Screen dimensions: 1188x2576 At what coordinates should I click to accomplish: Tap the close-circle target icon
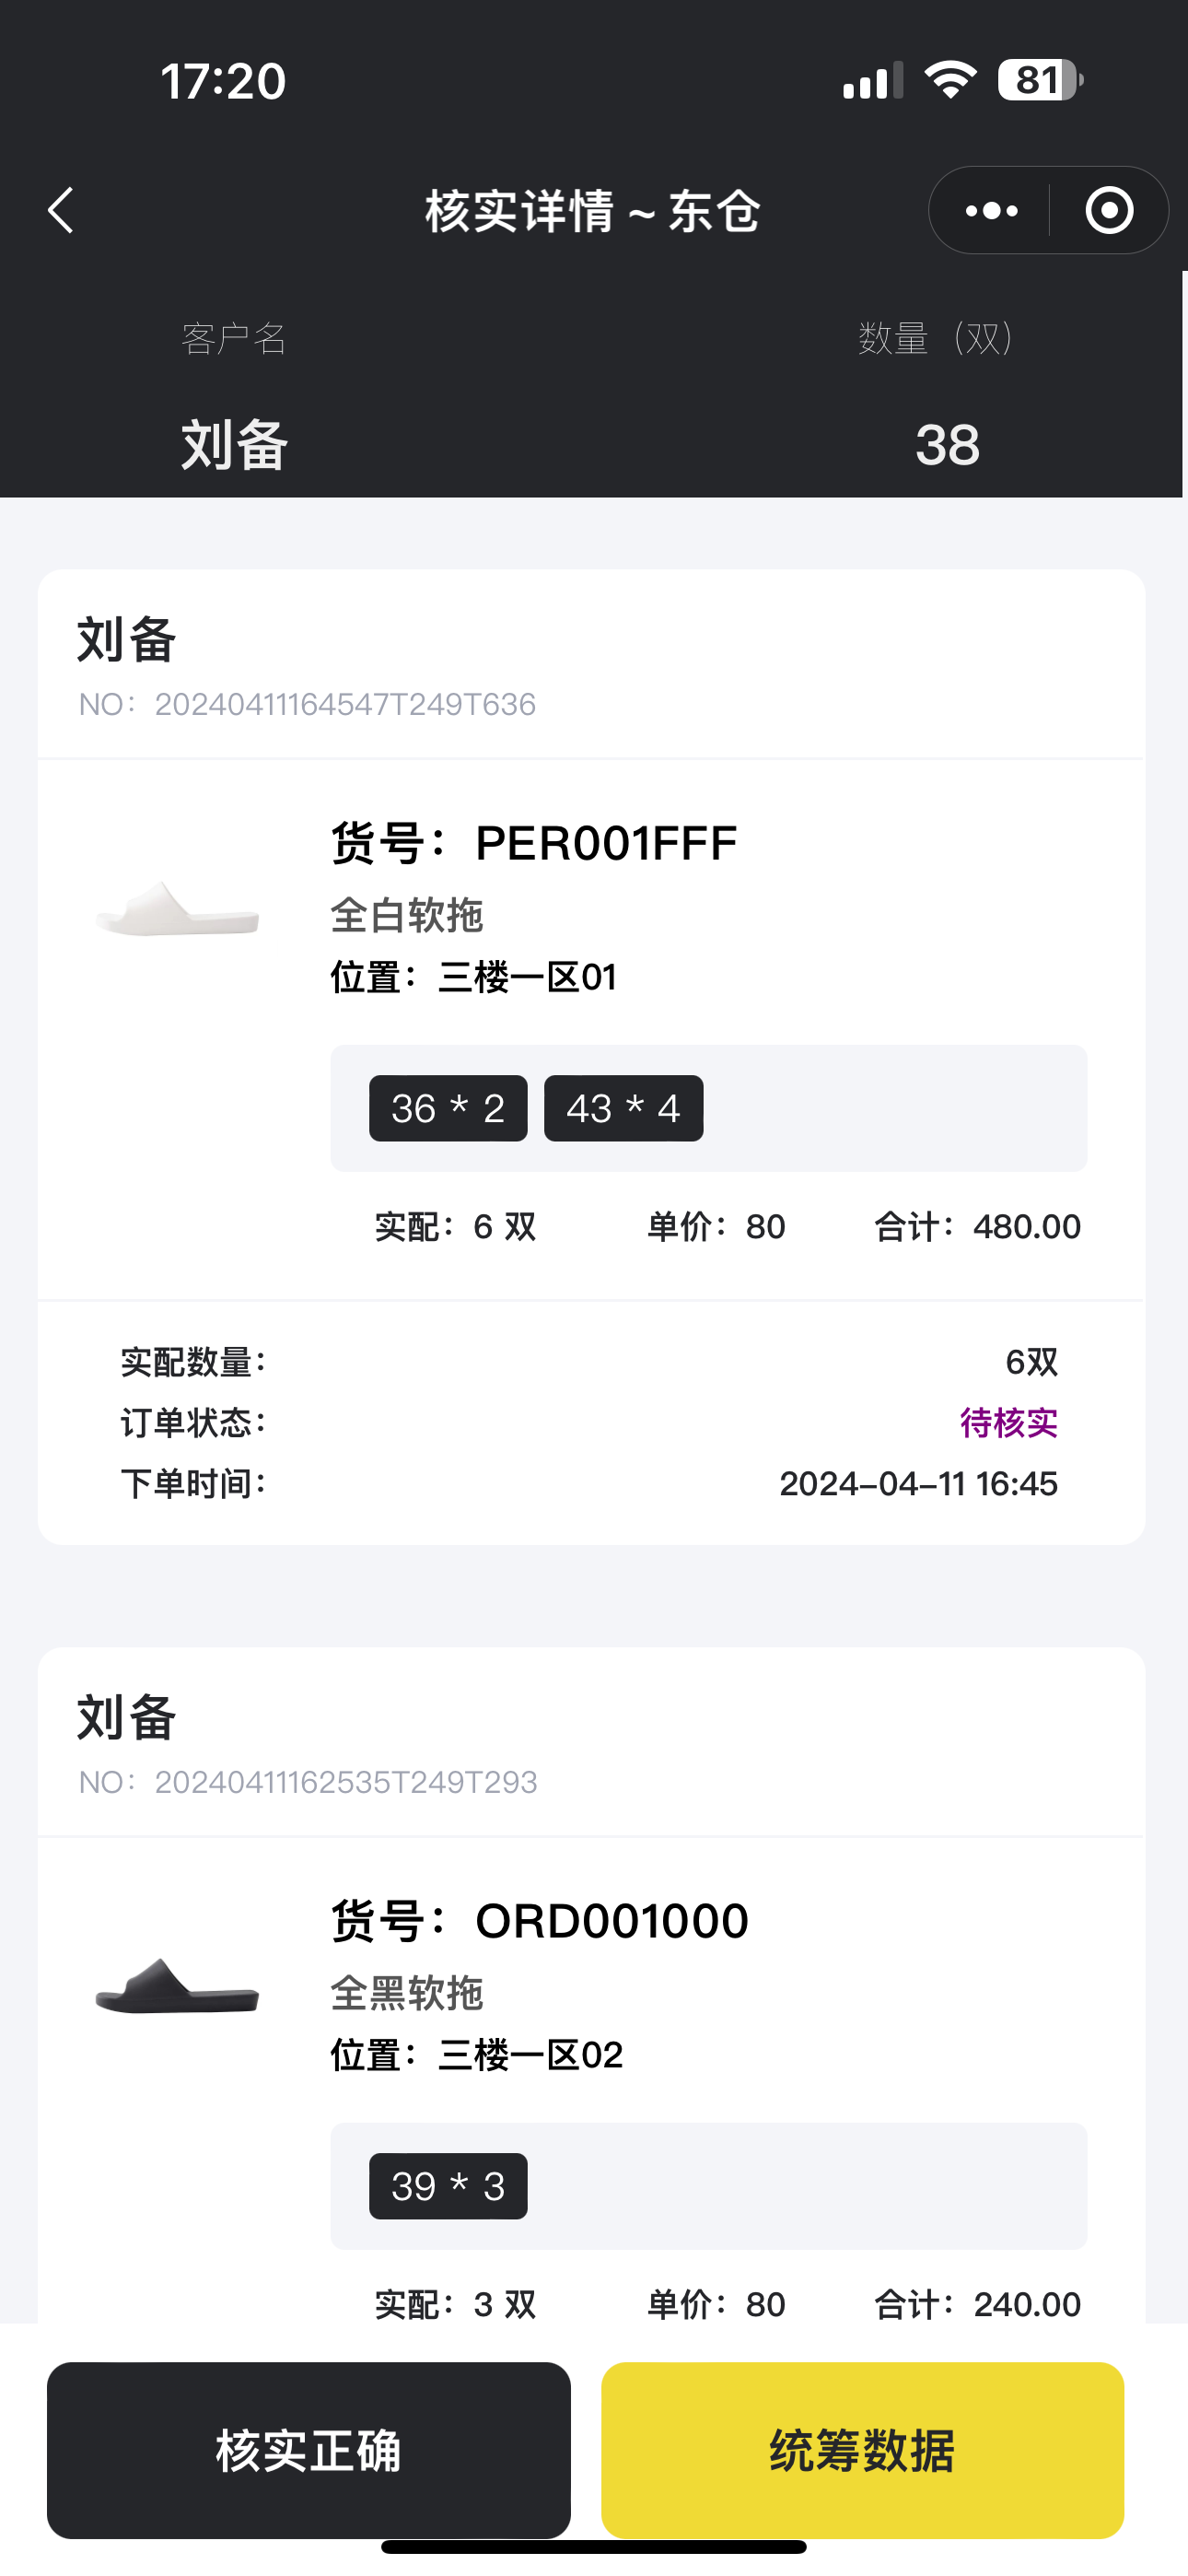(x=1109, y=210)
